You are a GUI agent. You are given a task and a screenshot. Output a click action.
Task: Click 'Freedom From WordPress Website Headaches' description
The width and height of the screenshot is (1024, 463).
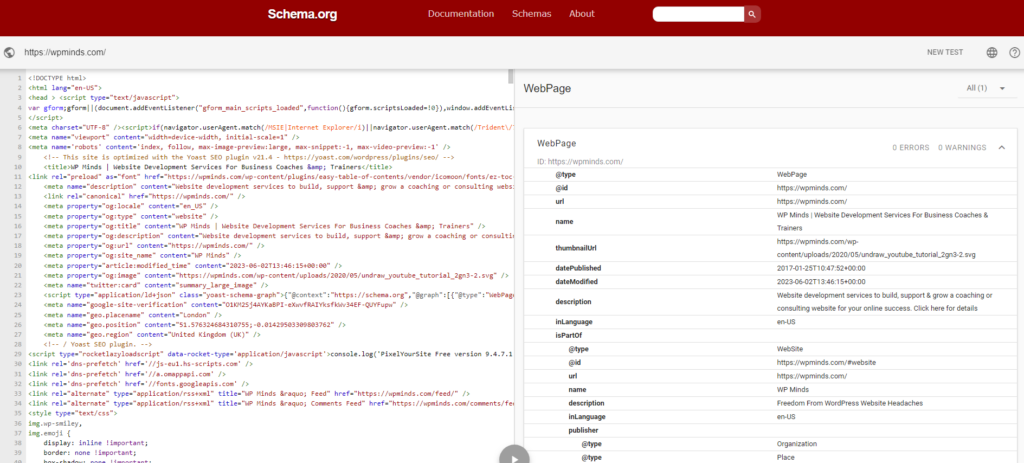[850, 404]
